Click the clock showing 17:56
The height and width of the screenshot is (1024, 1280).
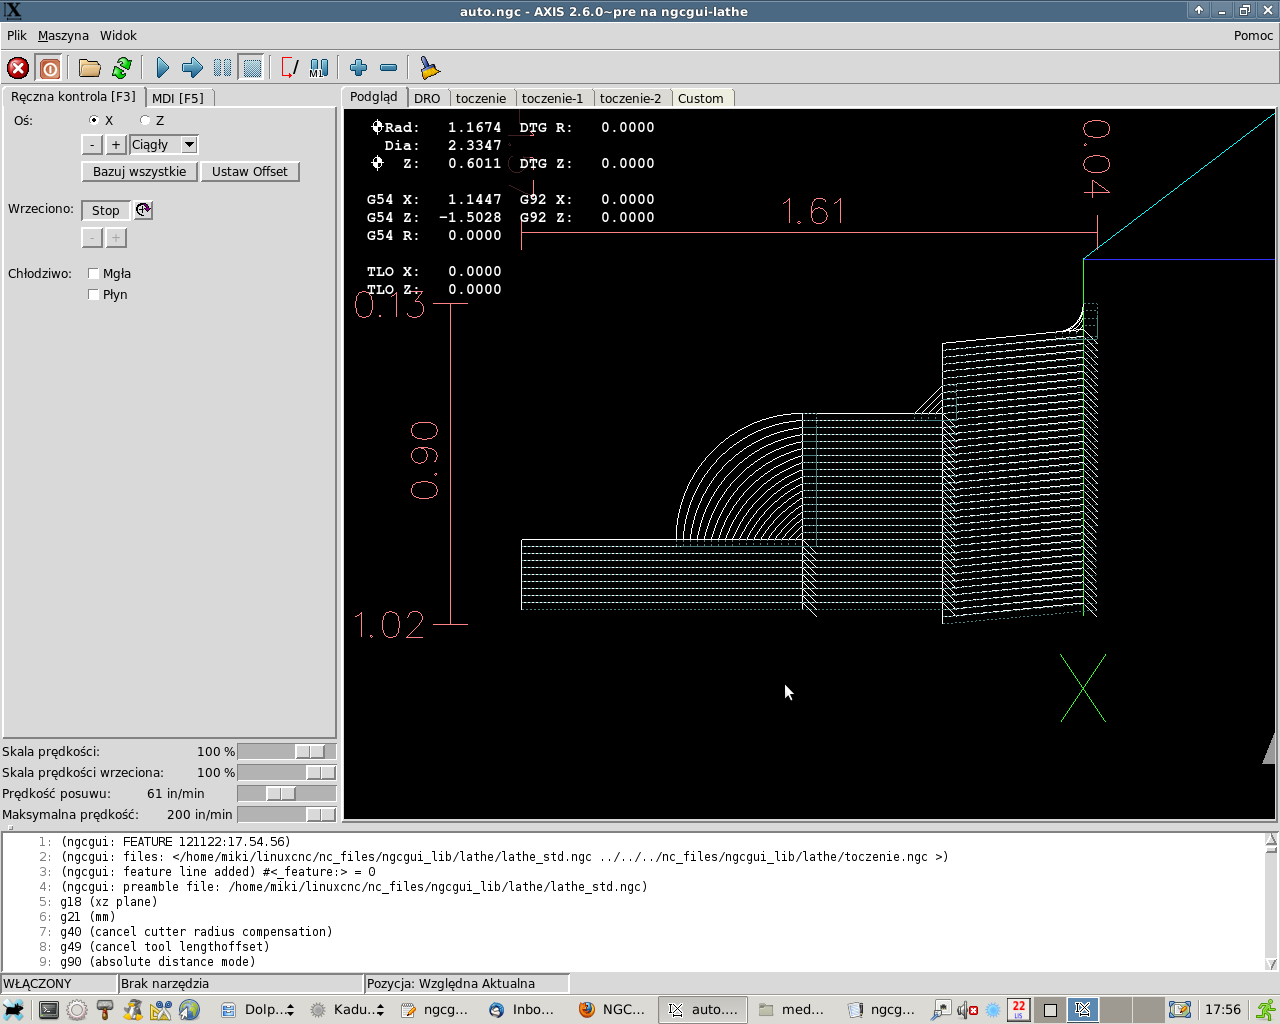(1222, 1010)
